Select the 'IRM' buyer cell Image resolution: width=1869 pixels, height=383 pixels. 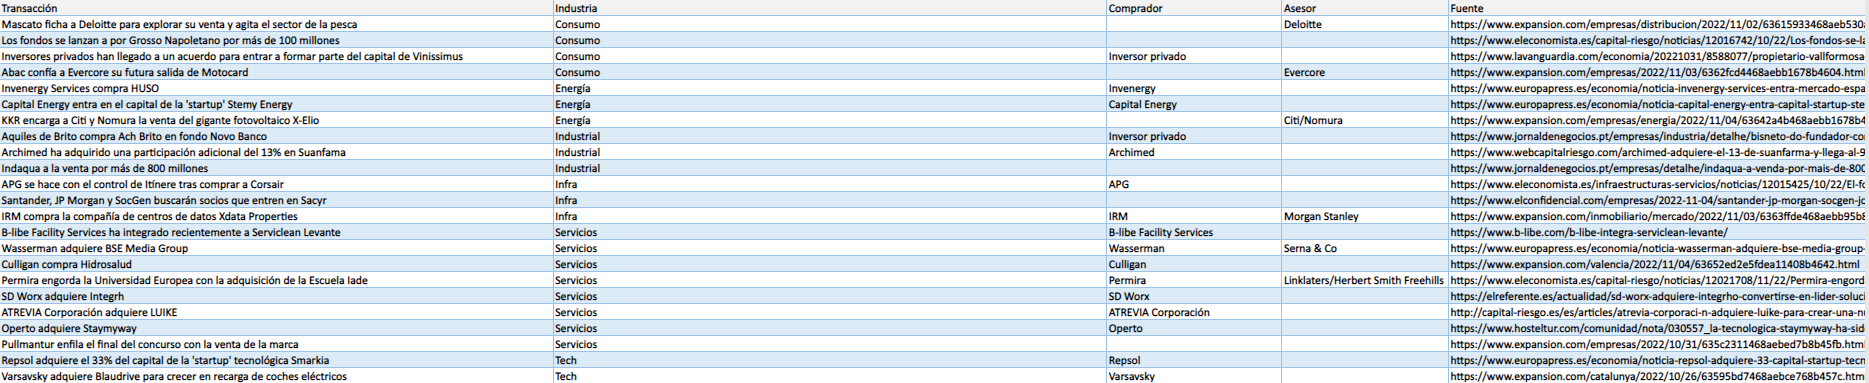[1194, 216]
